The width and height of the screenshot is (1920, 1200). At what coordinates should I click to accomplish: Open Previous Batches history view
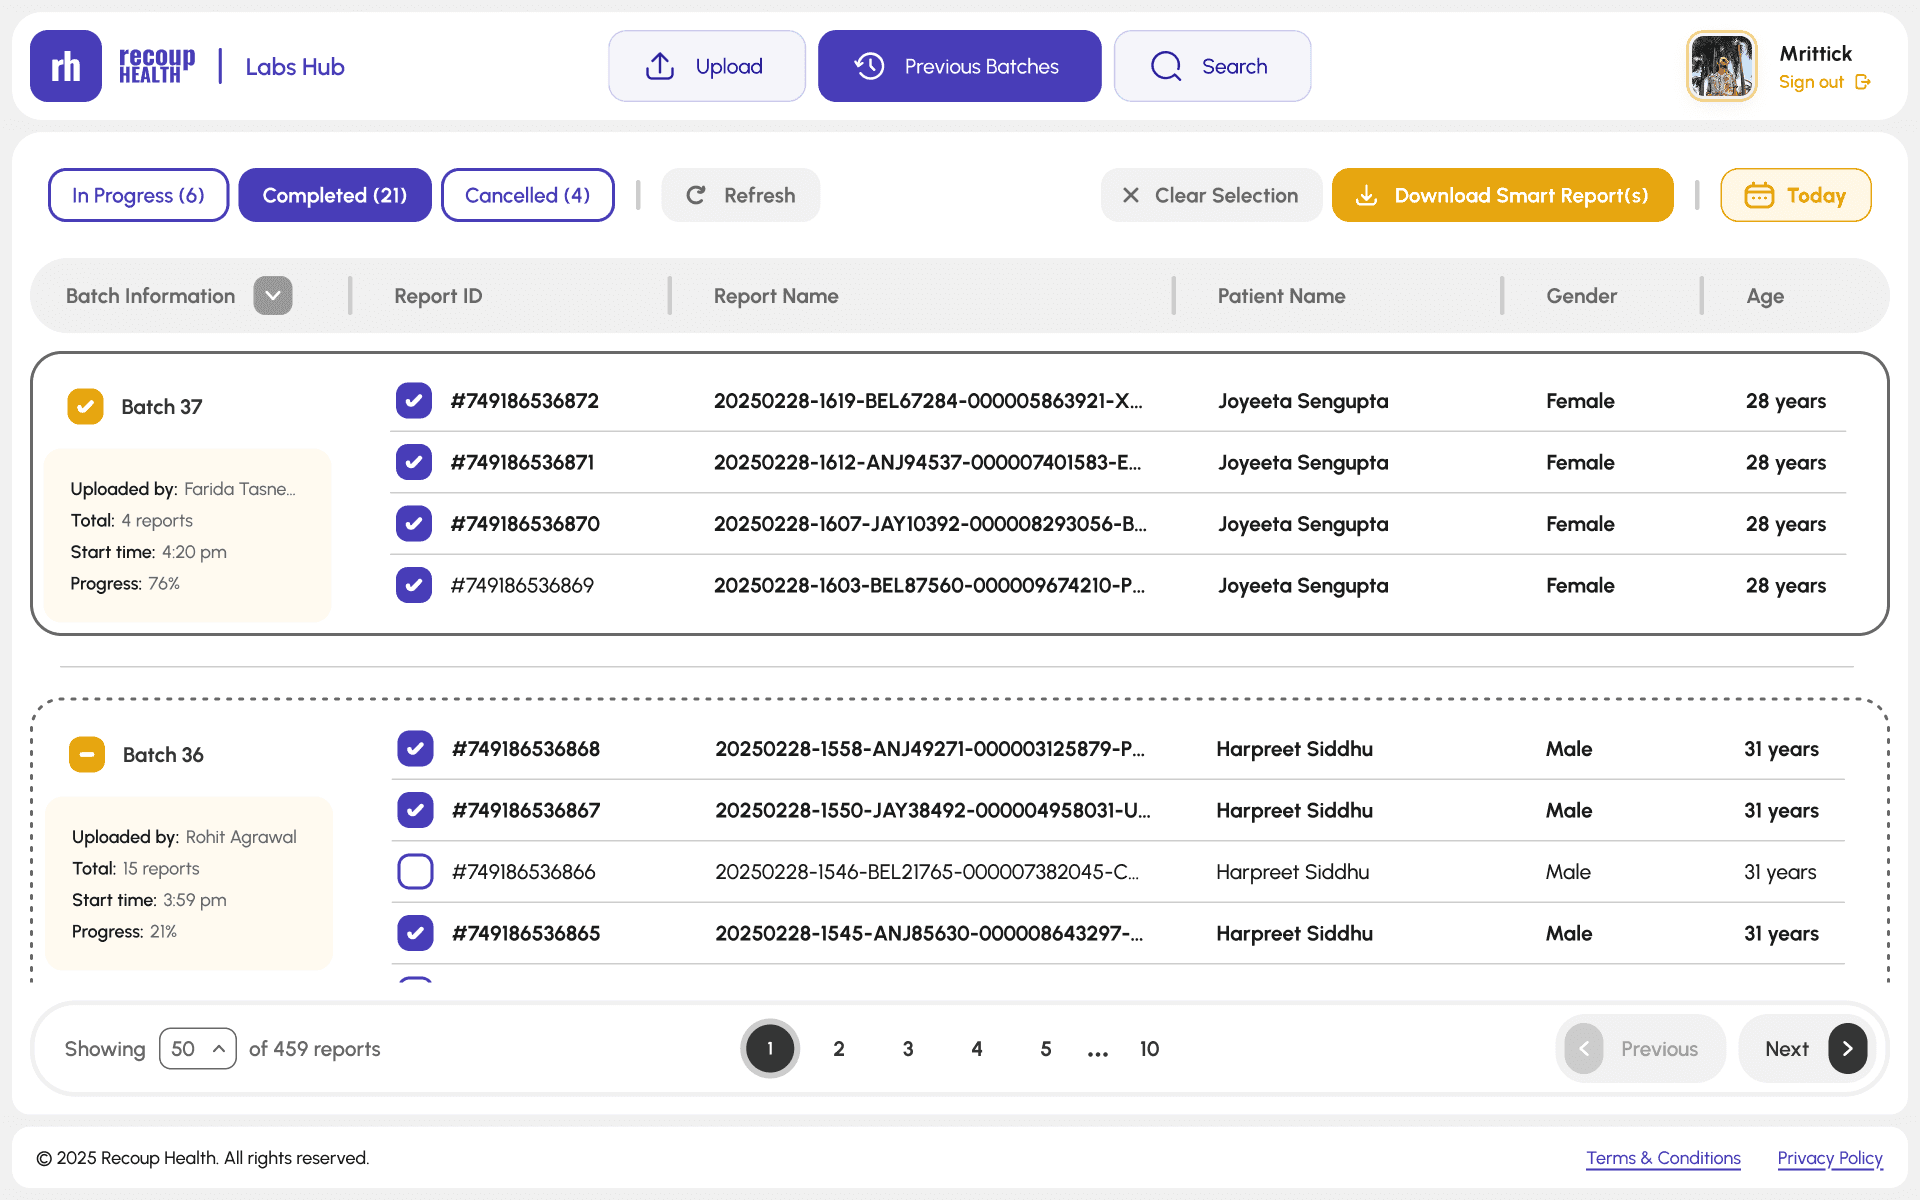click(959, 66)
